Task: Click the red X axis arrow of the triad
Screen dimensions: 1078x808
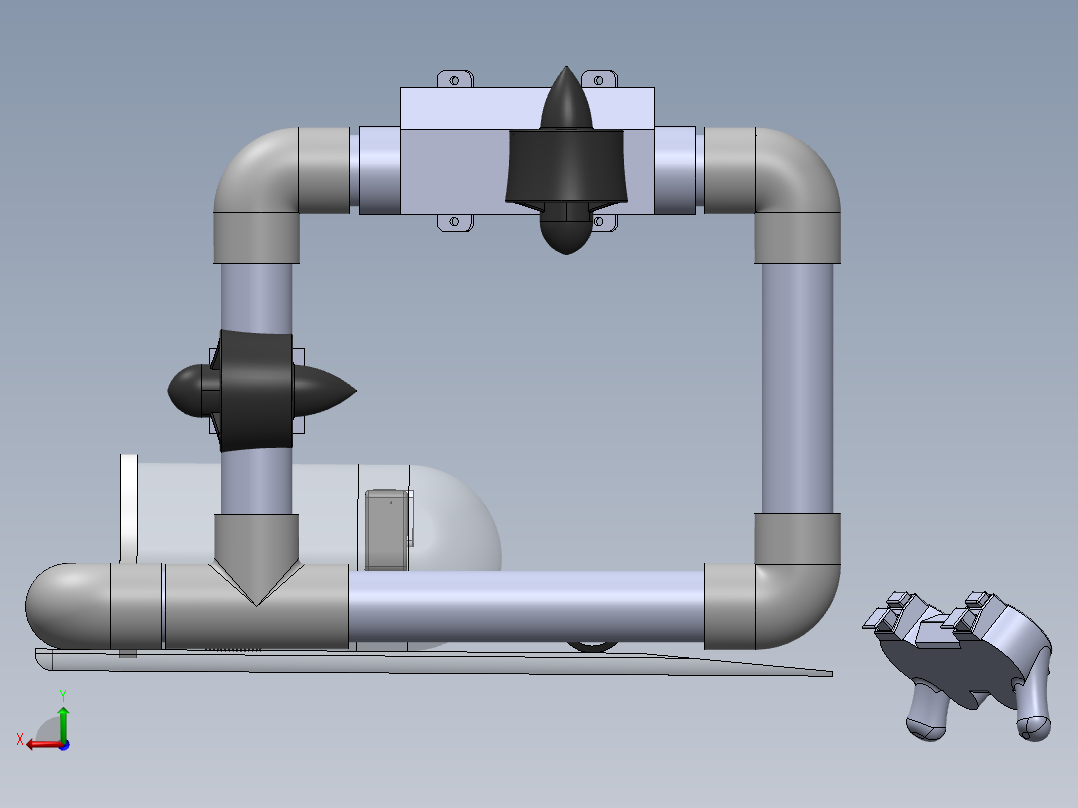Action: [x=43, y=745]
